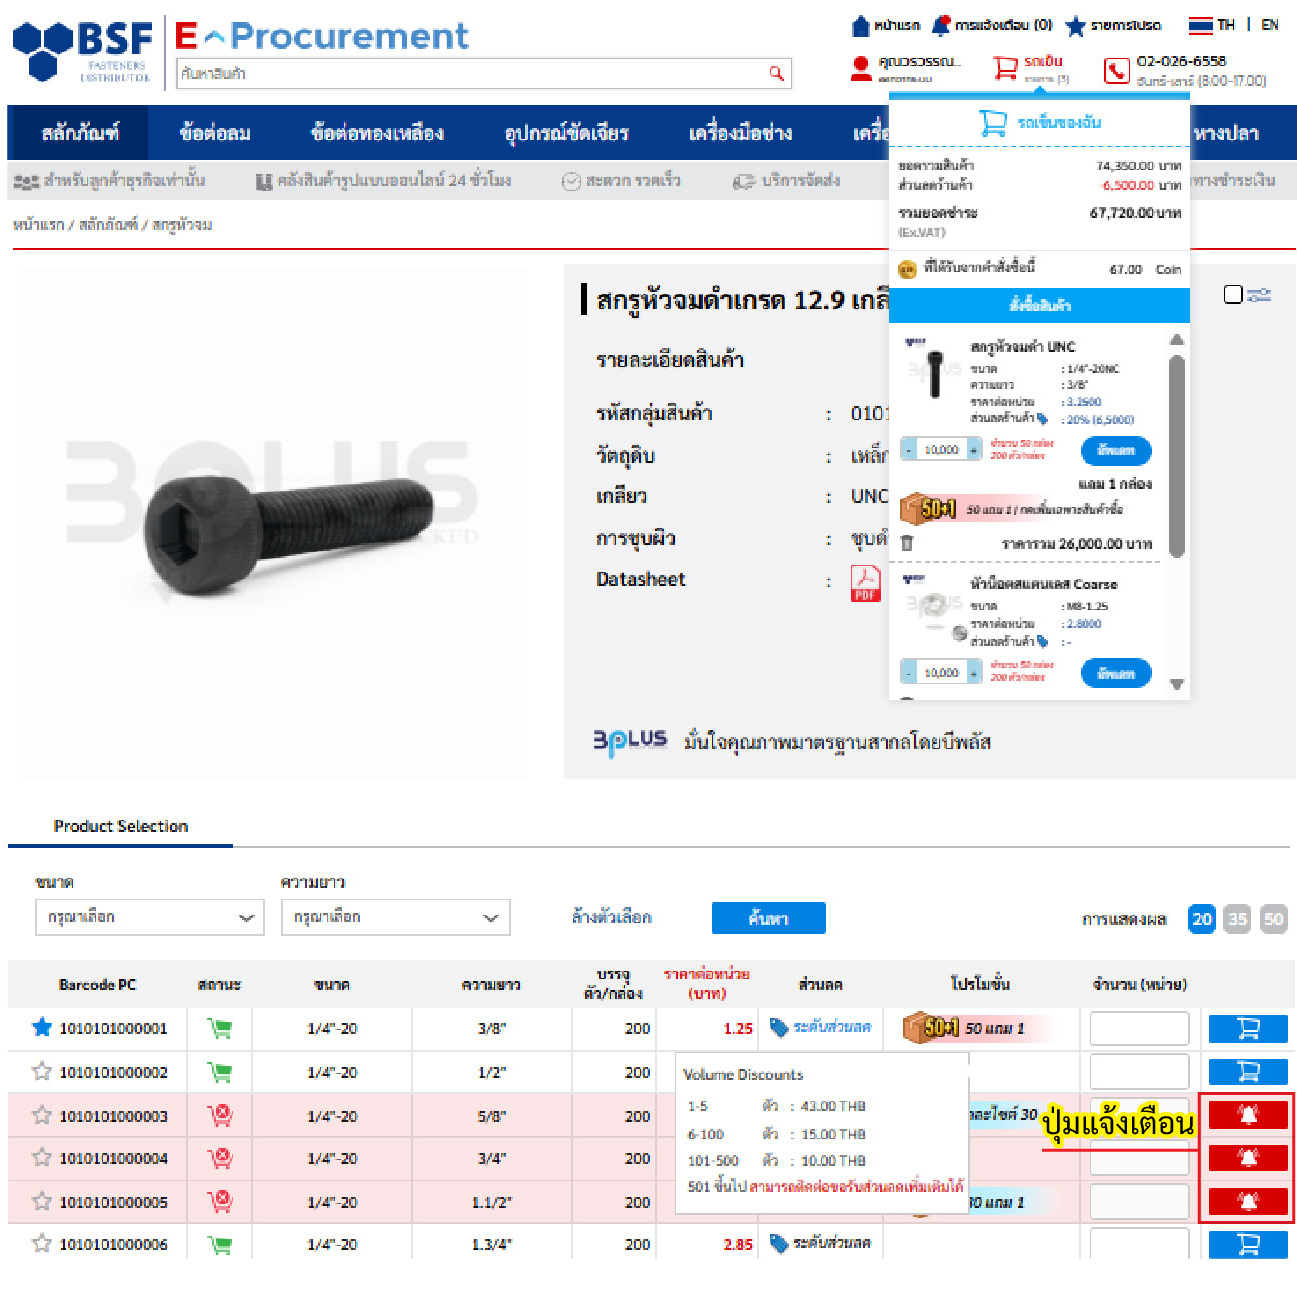Open the ความยาว length dropdown

pyautogui.click(x=395, y=917)
